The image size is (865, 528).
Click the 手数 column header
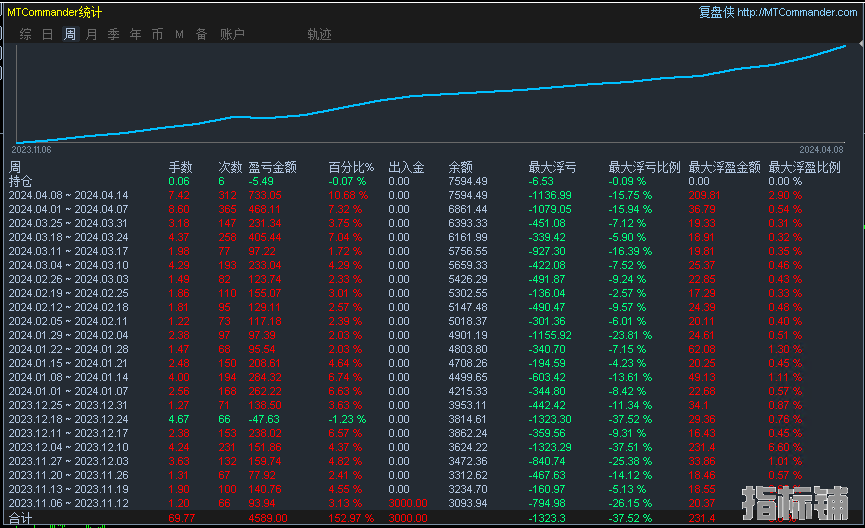coord(180,167)
